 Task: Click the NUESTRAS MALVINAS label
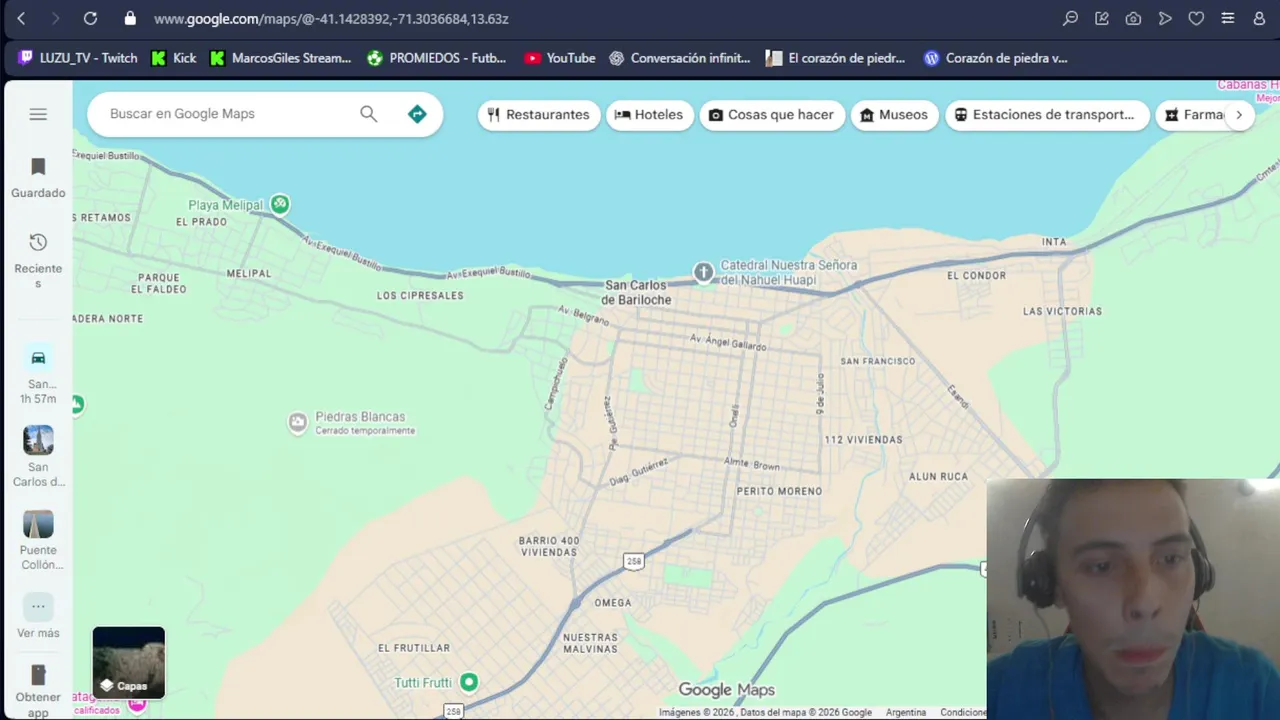click(590, 643)
